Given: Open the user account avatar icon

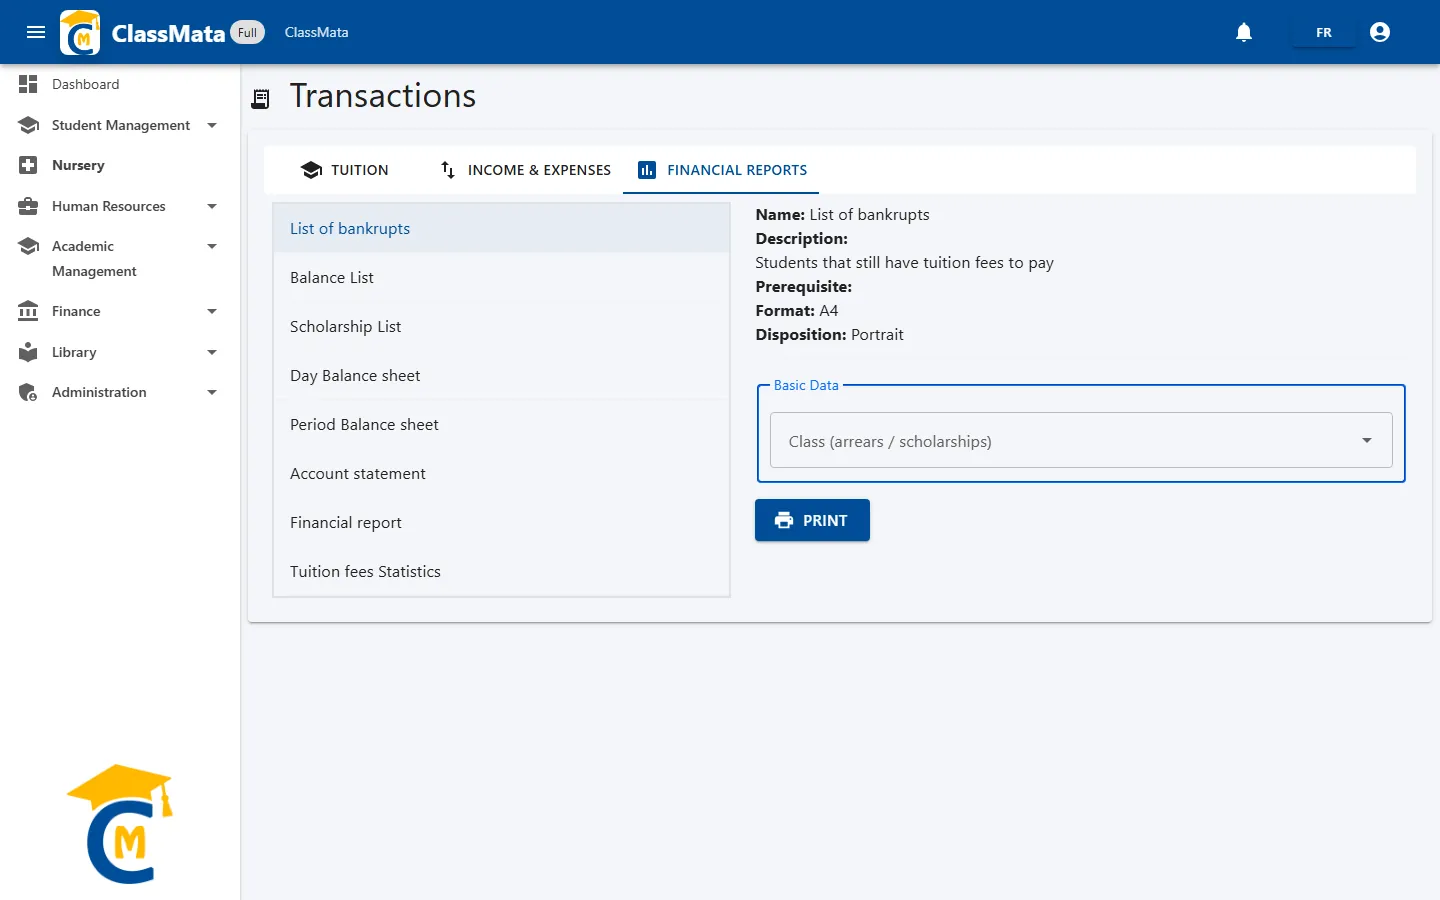Looking at the screenshot, I should click(x=1380, y=32).
